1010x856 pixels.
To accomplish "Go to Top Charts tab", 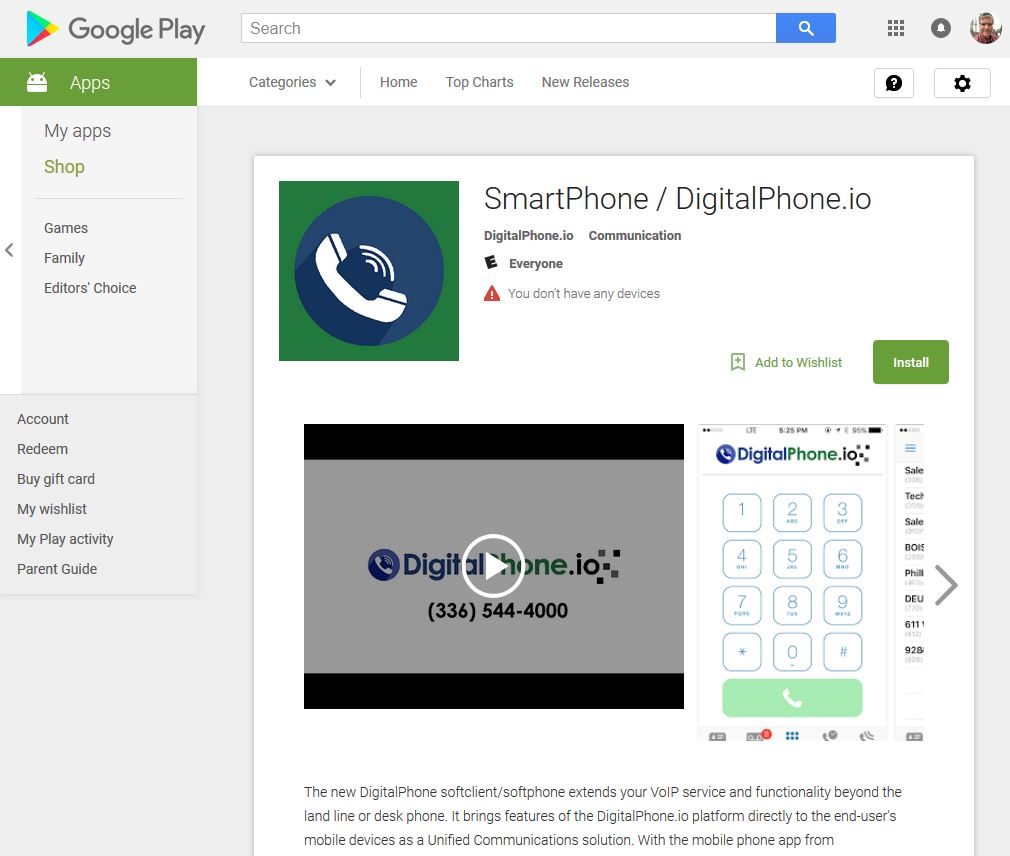I will [x=479, y=82].
